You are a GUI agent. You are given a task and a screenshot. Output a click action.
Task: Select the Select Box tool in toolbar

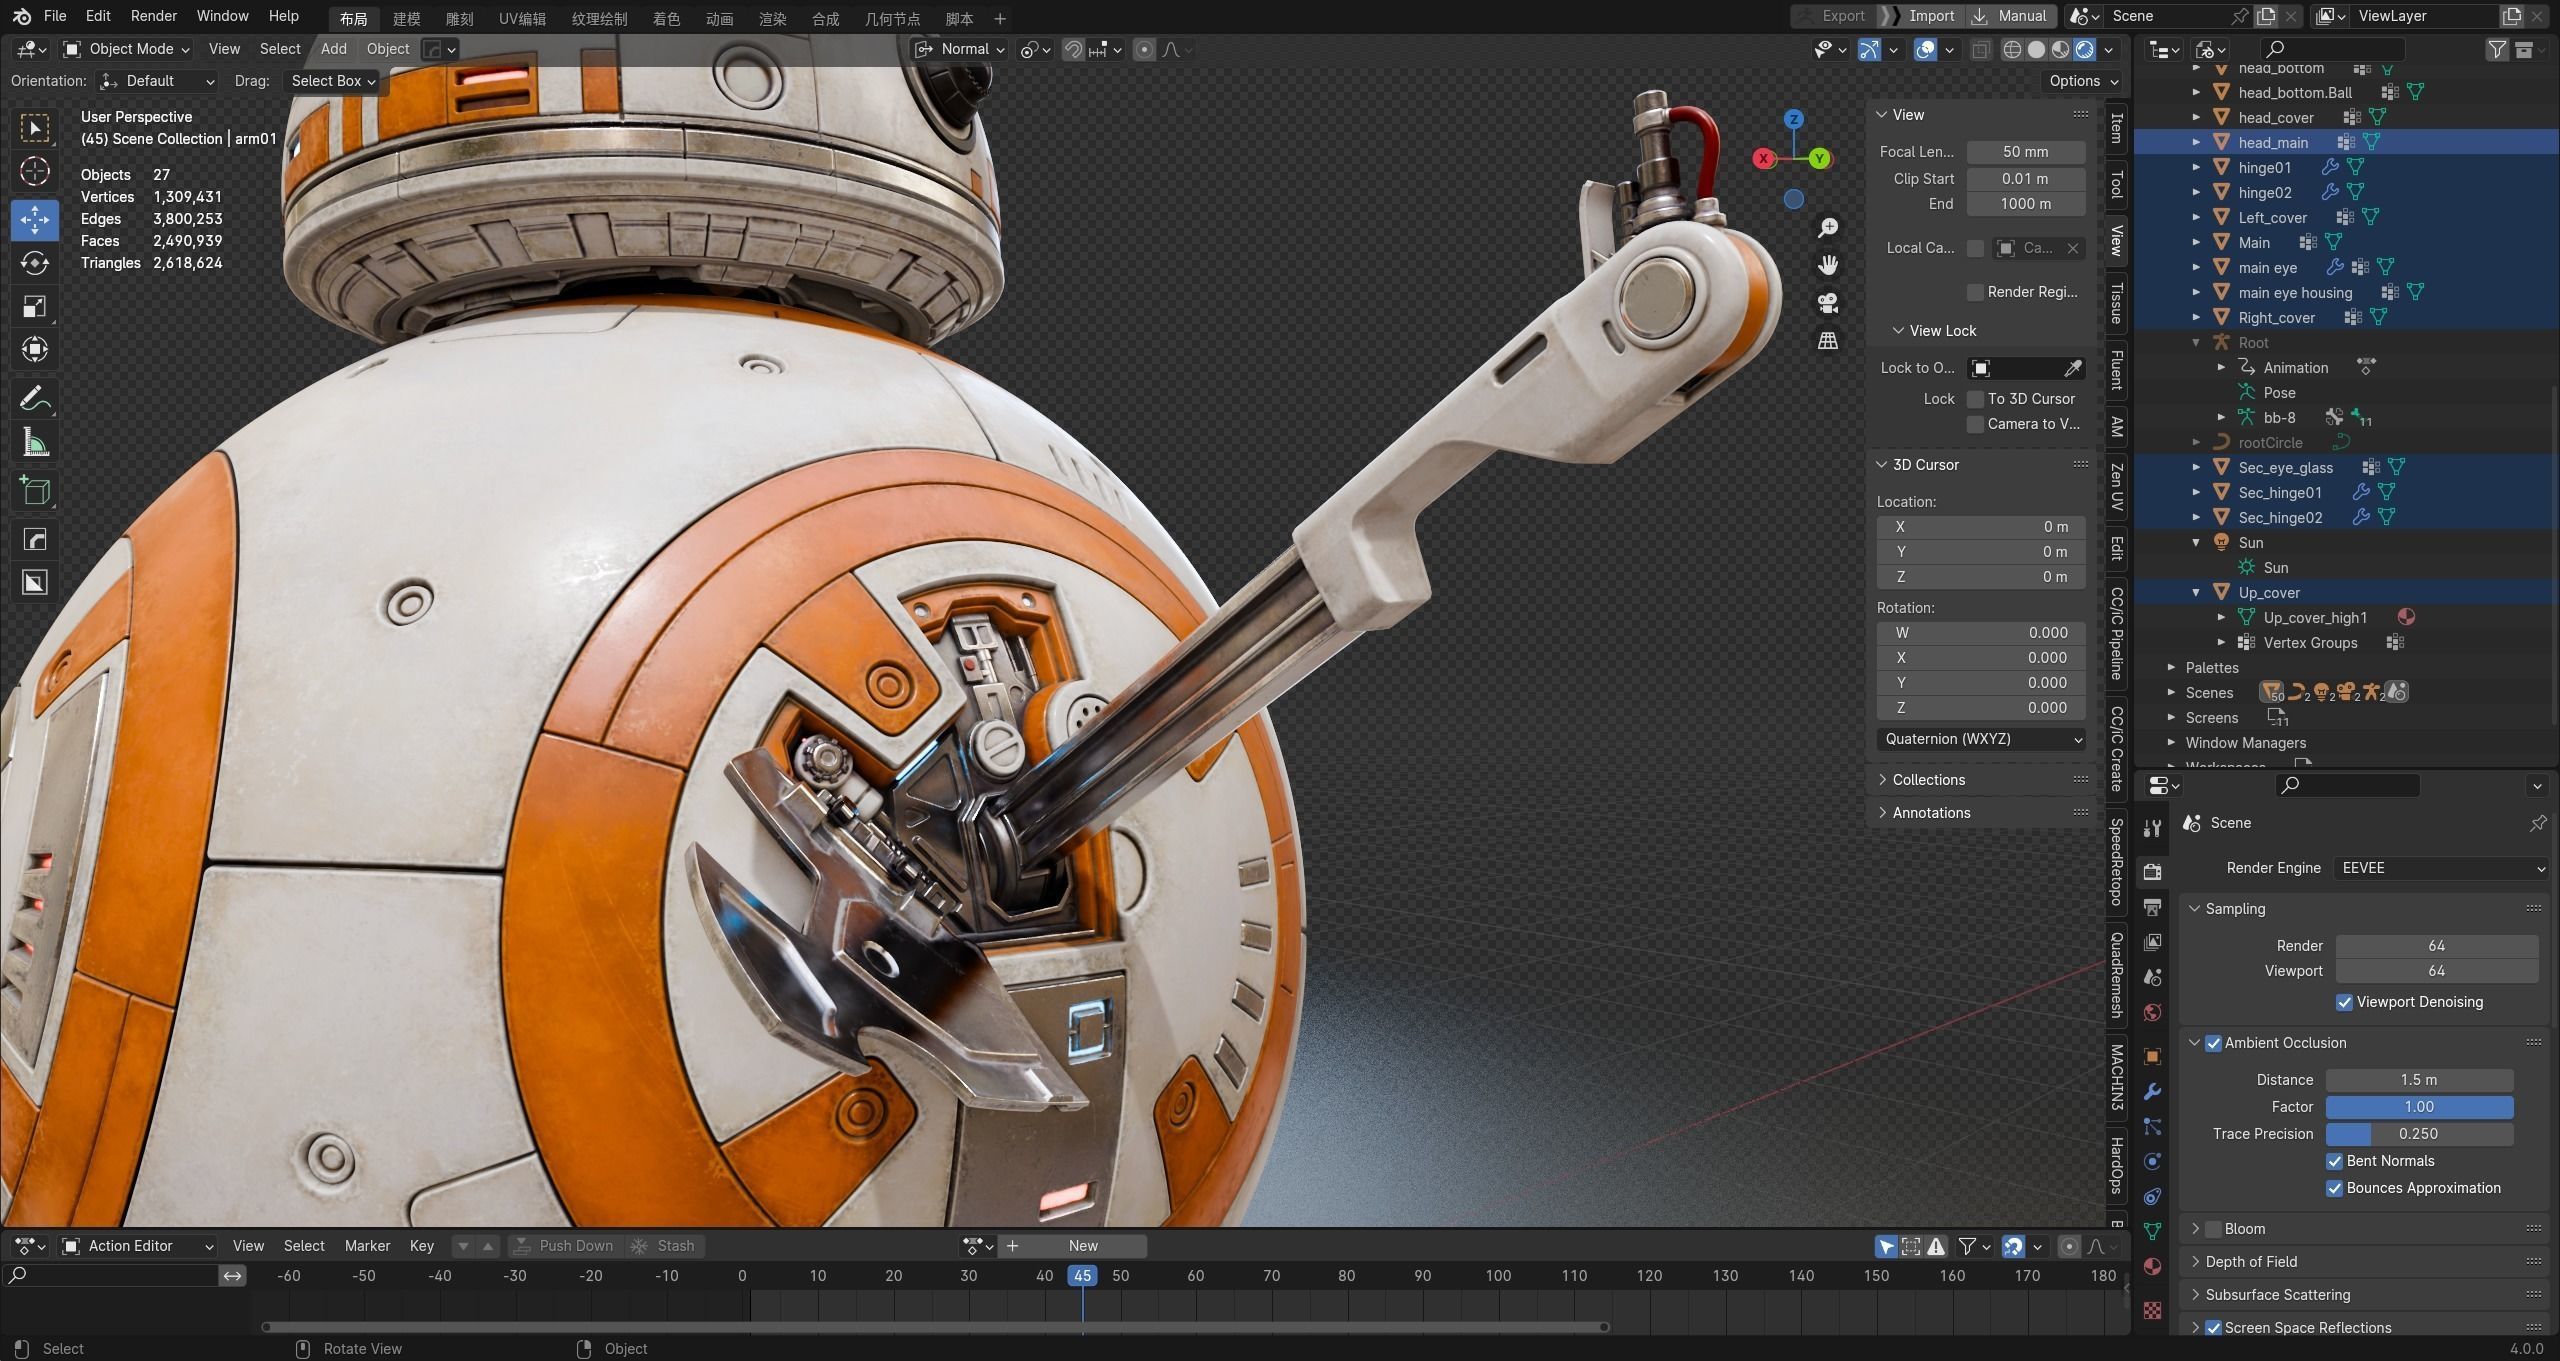[x=35, y=128]
